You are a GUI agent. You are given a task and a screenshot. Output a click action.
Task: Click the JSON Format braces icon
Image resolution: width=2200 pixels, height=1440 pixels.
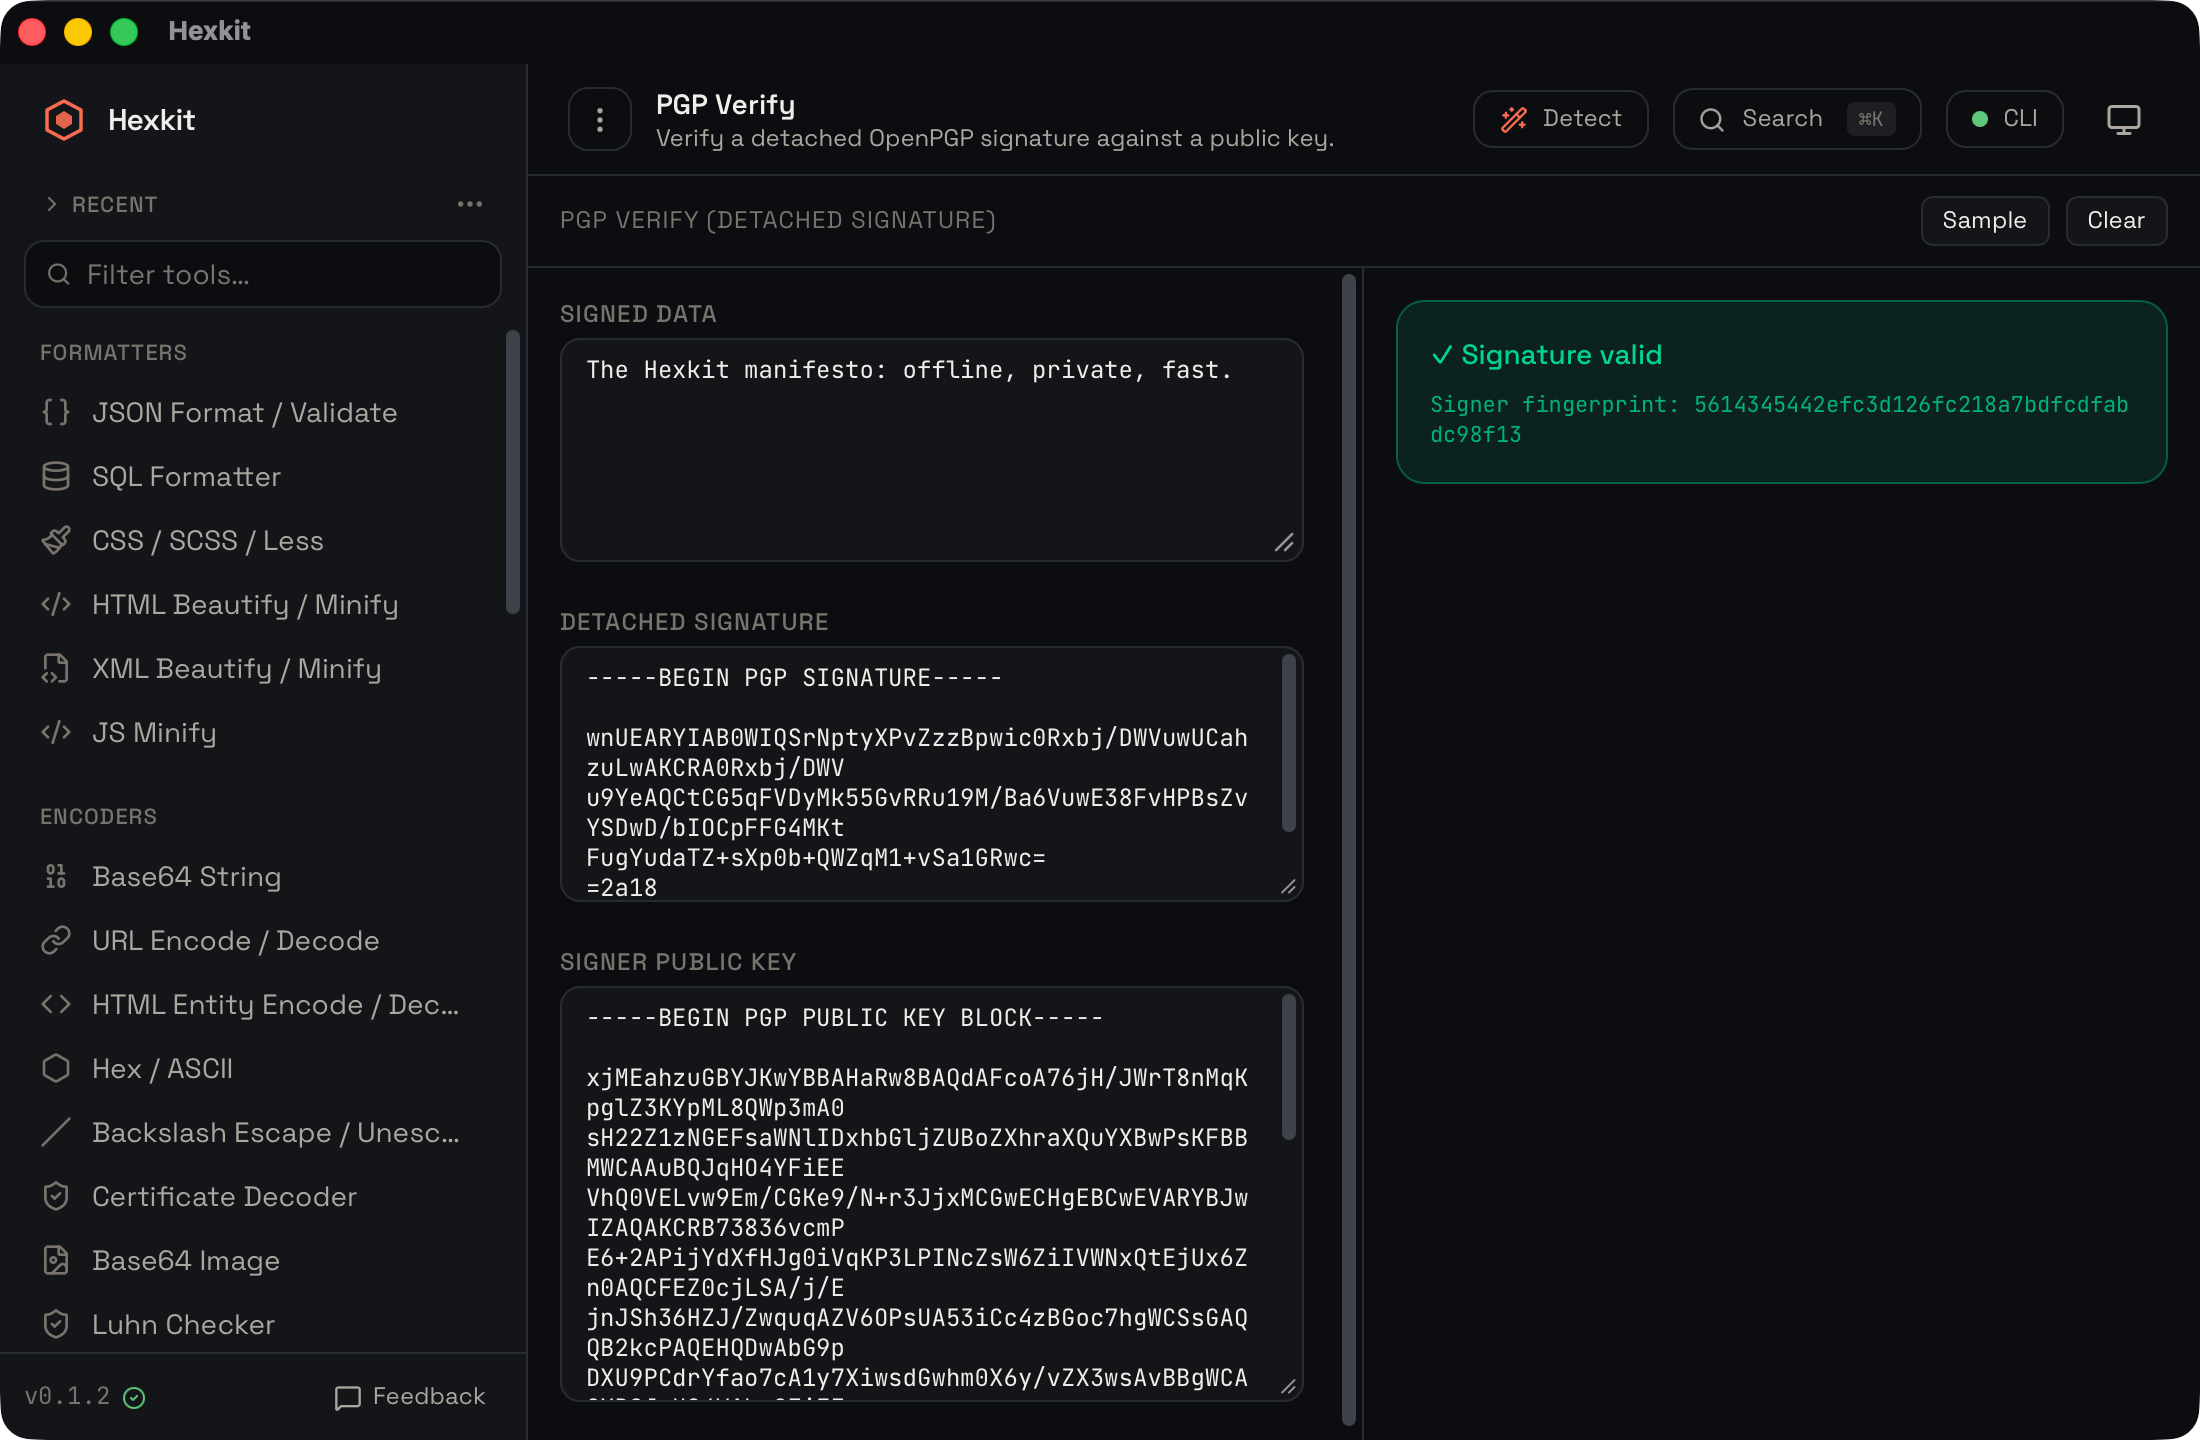pos(56,412)
